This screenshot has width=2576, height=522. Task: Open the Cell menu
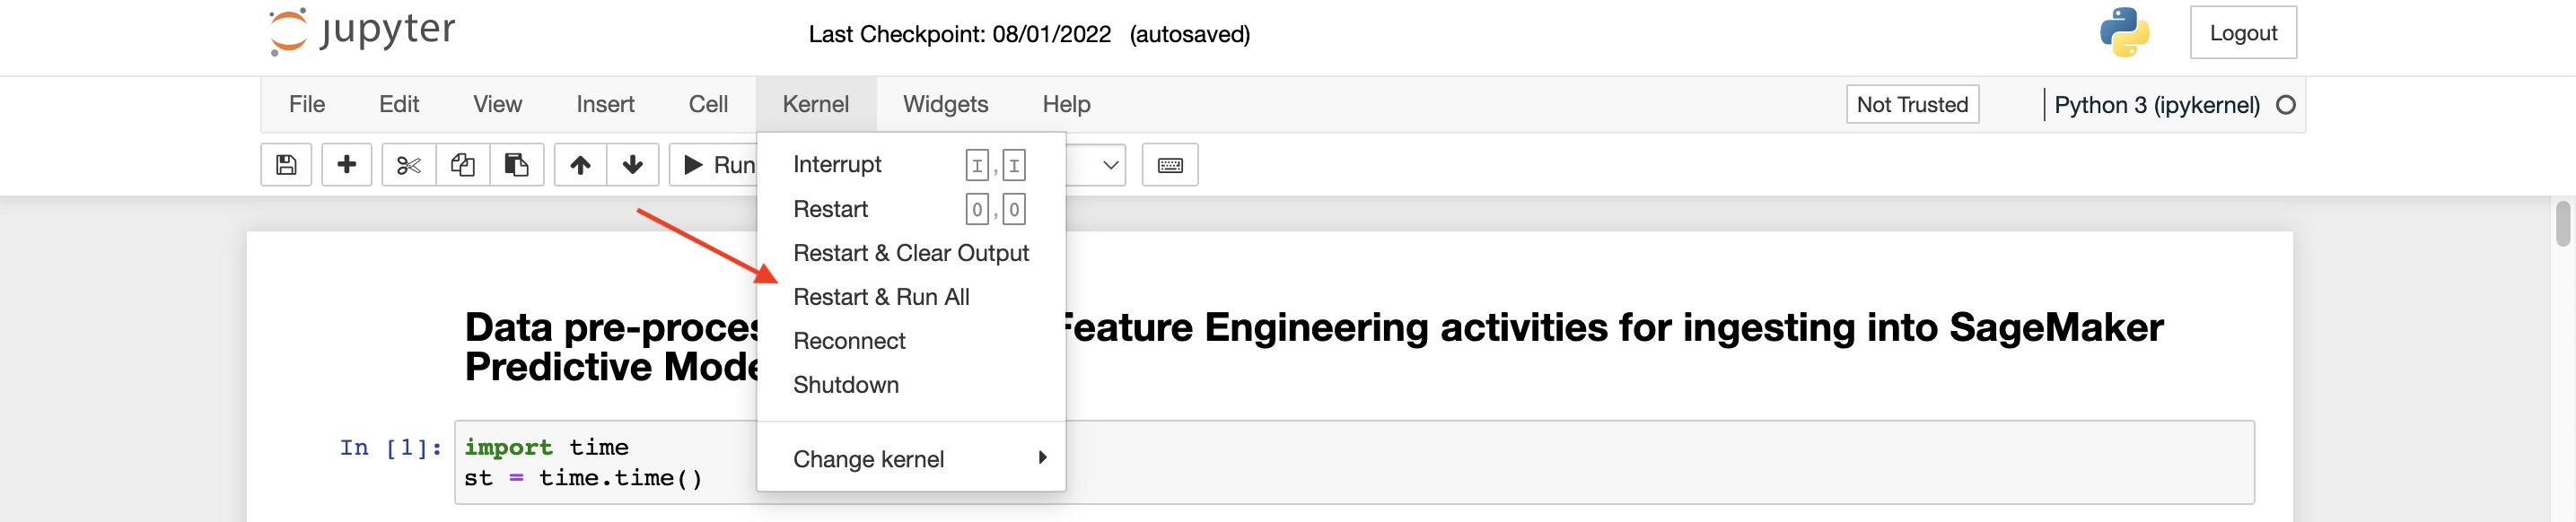(708, 104)
